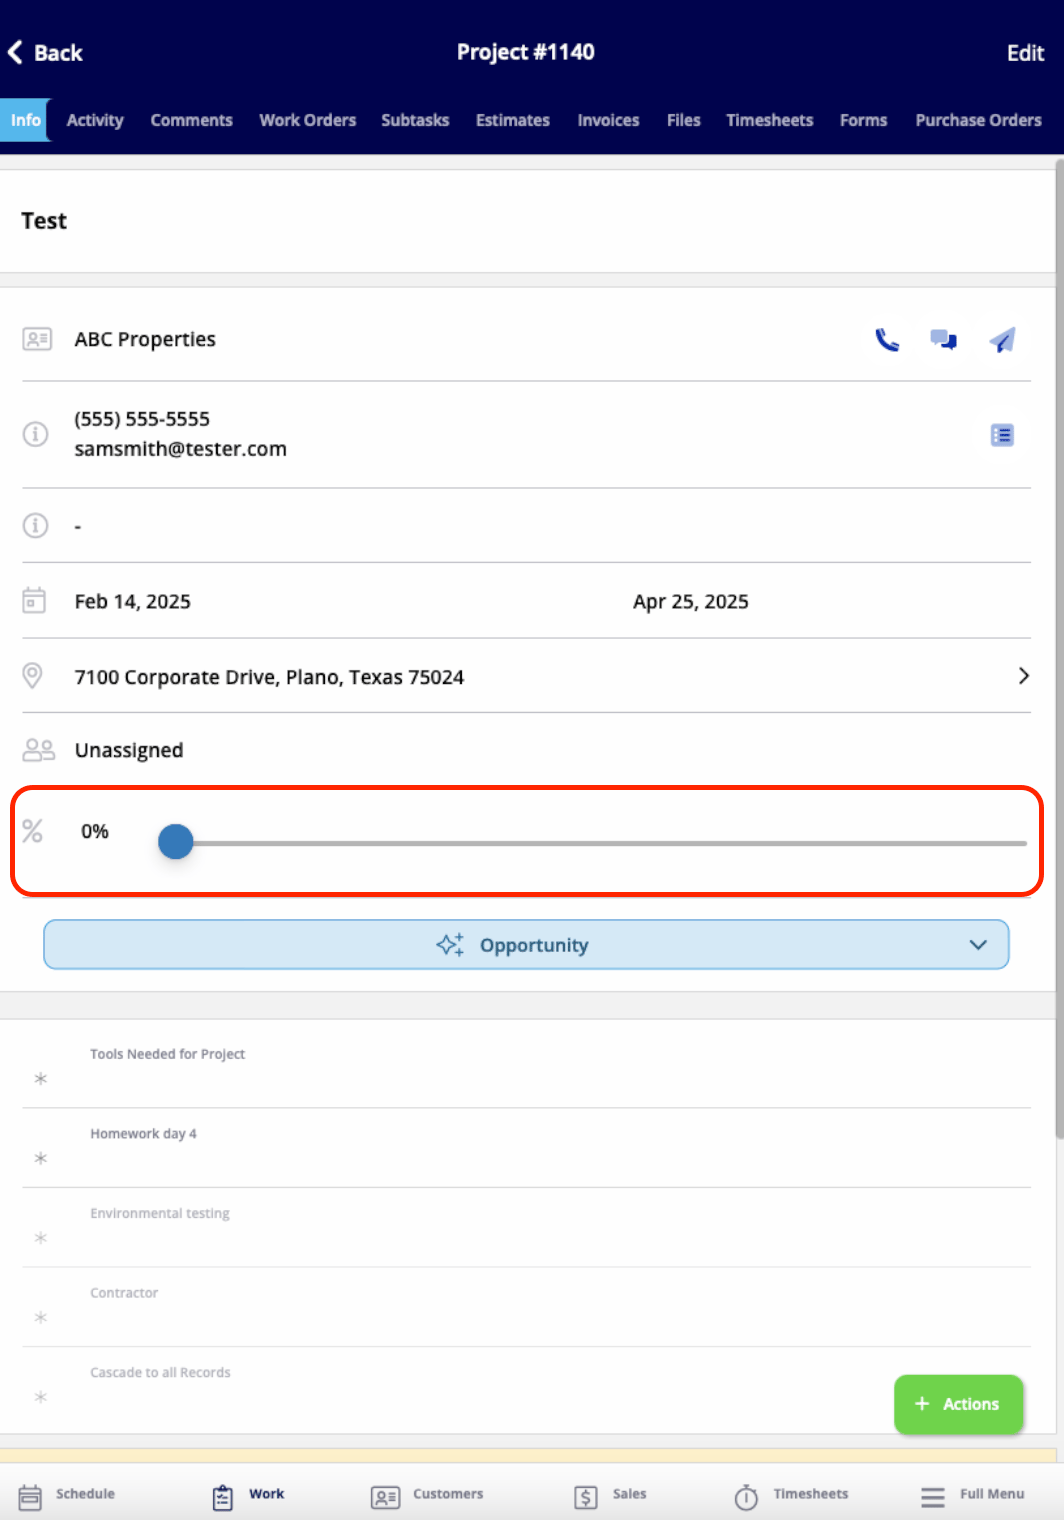Go back using the Back arrow

click(x=45, y=53)
